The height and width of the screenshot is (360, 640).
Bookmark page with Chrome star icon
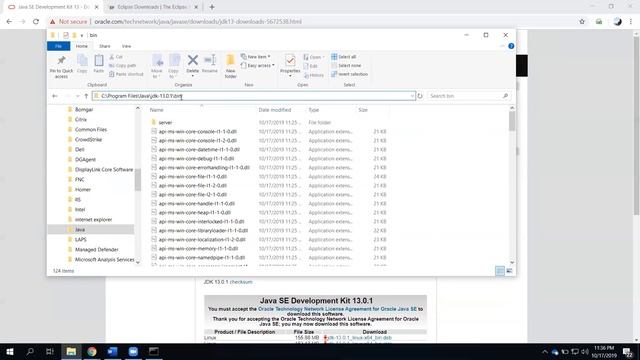582,22
